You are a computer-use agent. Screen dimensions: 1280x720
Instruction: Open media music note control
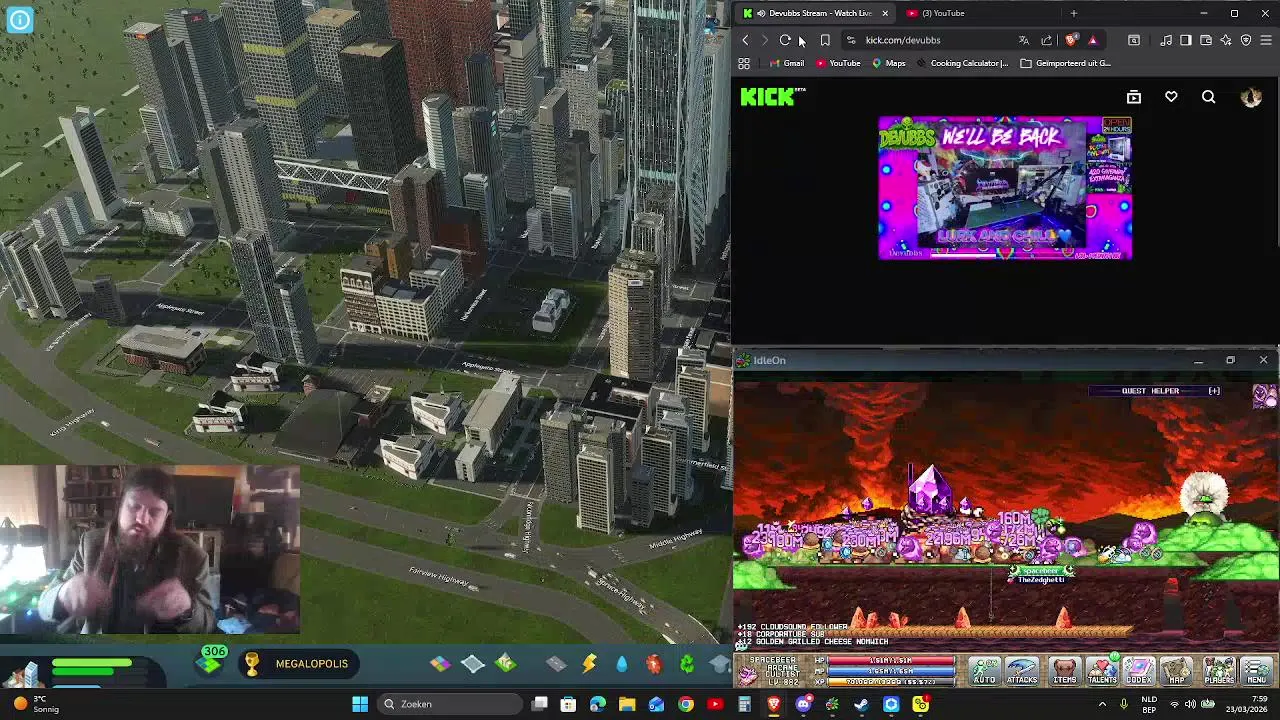click(1166, 40)
